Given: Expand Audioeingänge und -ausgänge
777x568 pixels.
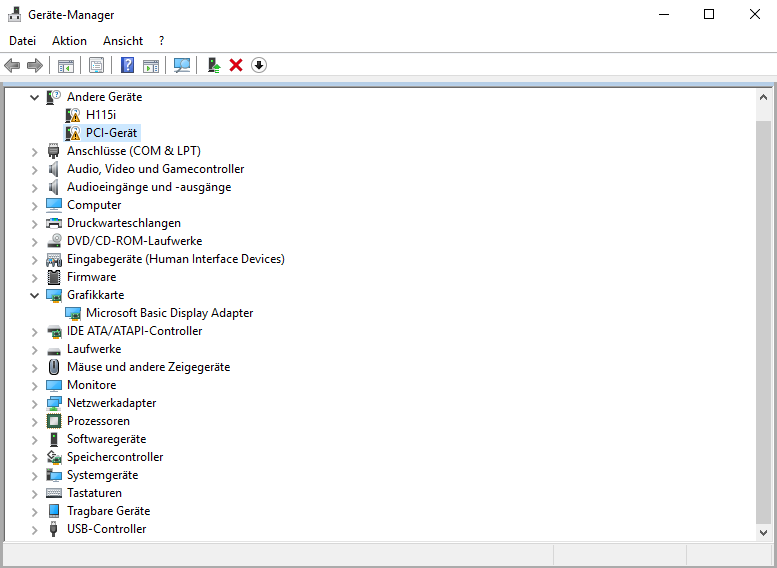Looking at the screenshot, I should tap(34, 188).
